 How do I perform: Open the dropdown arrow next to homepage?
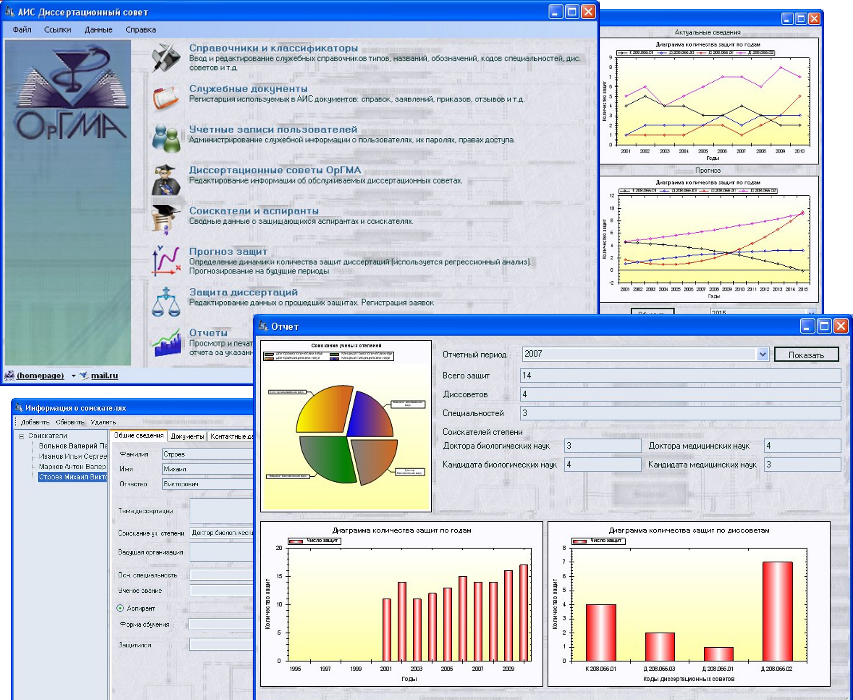(73, 376)
